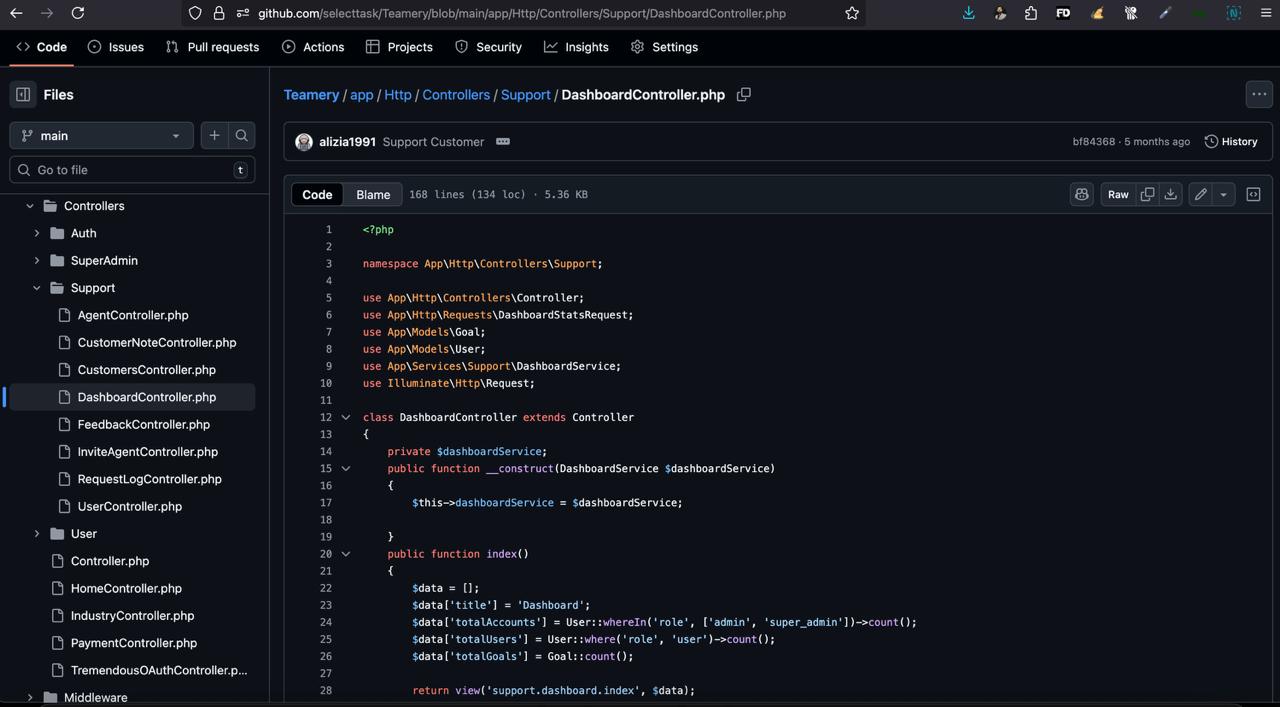Expand the commit message ellipsis
Screen dimensions: 1280x707
point(503,142)
